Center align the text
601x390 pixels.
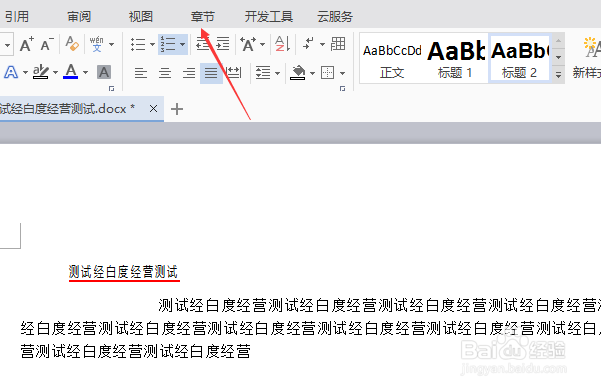click(165, 72)
